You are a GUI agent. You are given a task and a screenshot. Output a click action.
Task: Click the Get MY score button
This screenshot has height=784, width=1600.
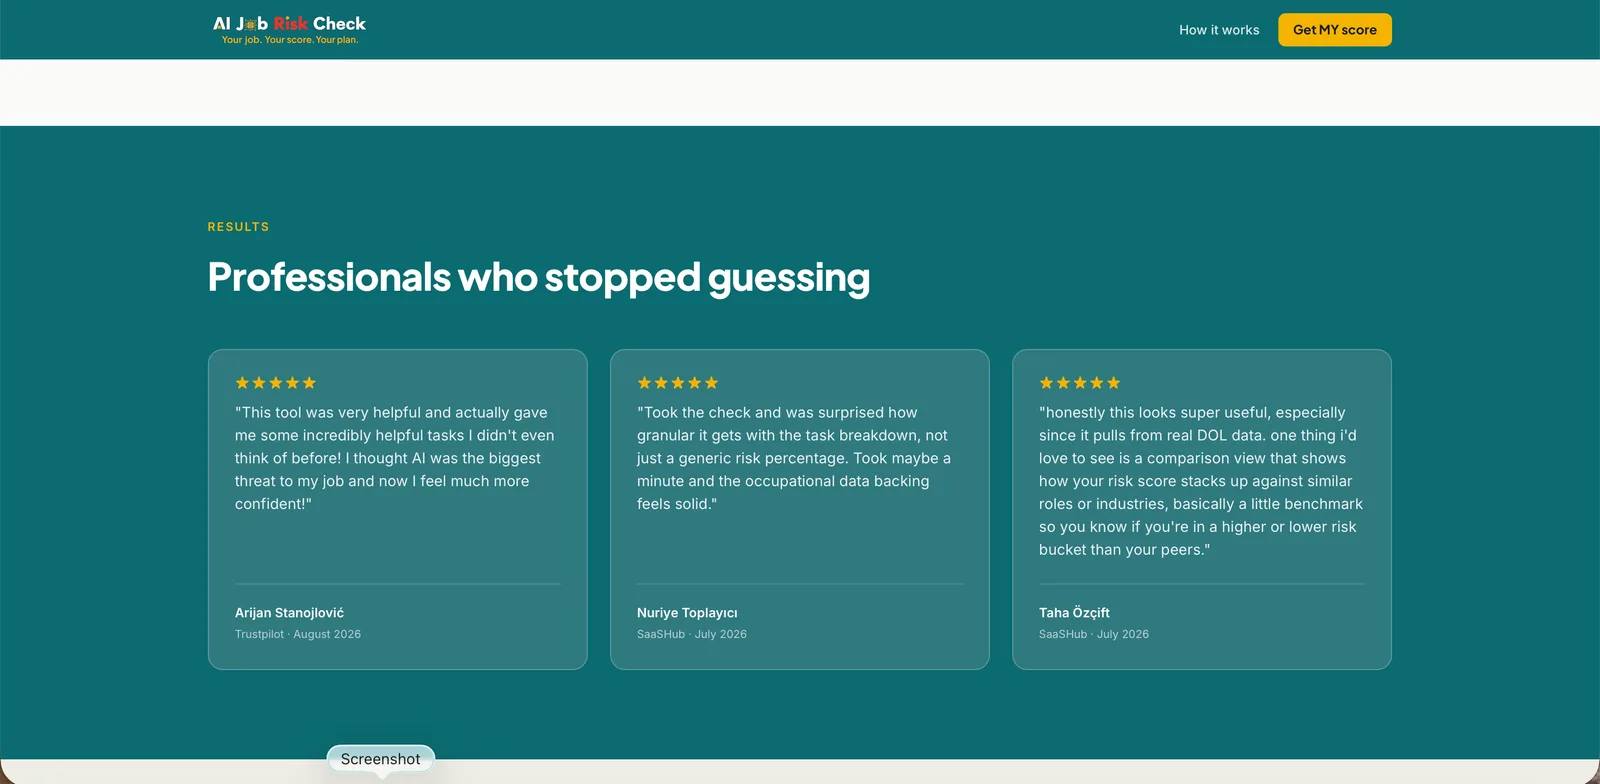(1335, 30)
